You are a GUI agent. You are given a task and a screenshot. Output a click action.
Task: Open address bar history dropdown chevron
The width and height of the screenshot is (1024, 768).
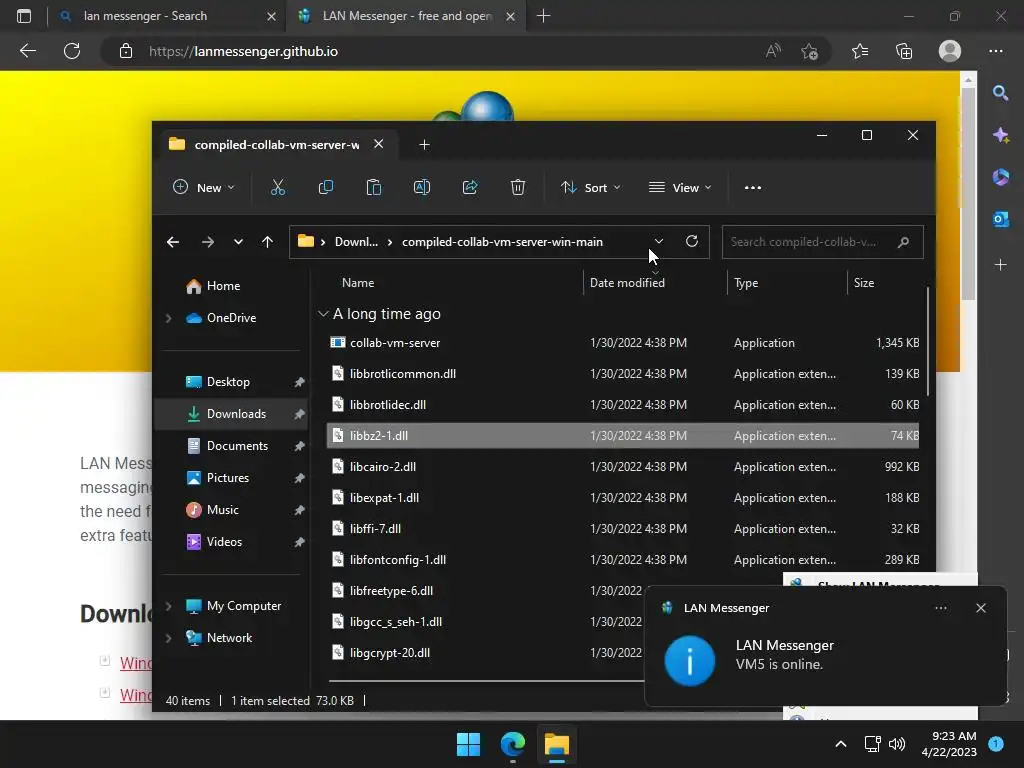click(659, 242)
